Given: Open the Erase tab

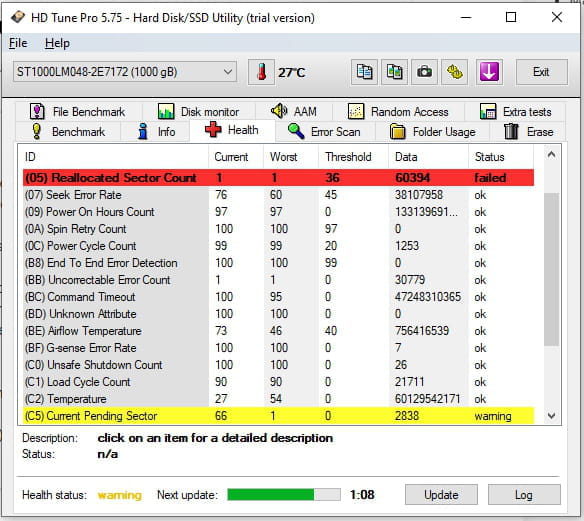Looking at the screenshot, I should (x=528, y=131).
